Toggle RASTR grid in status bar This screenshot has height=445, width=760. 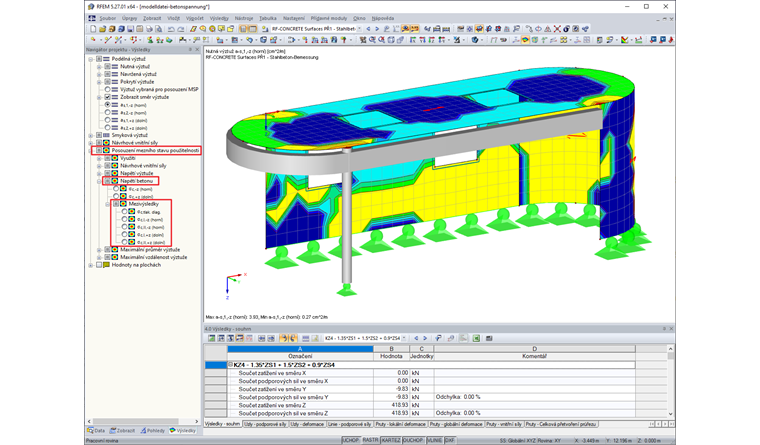click(370, 440)
